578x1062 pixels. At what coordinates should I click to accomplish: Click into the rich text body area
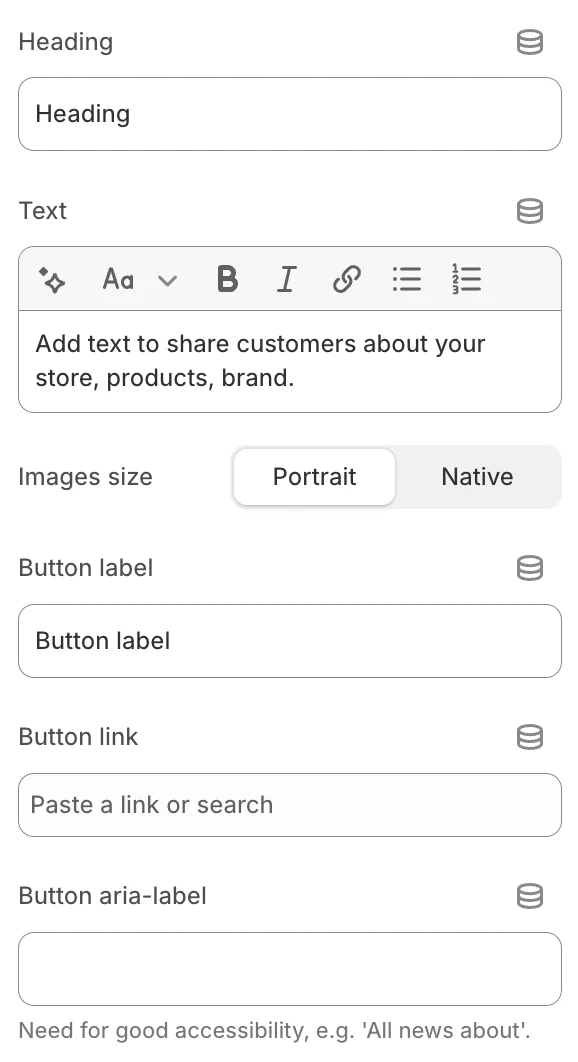[x=290, y=361]
